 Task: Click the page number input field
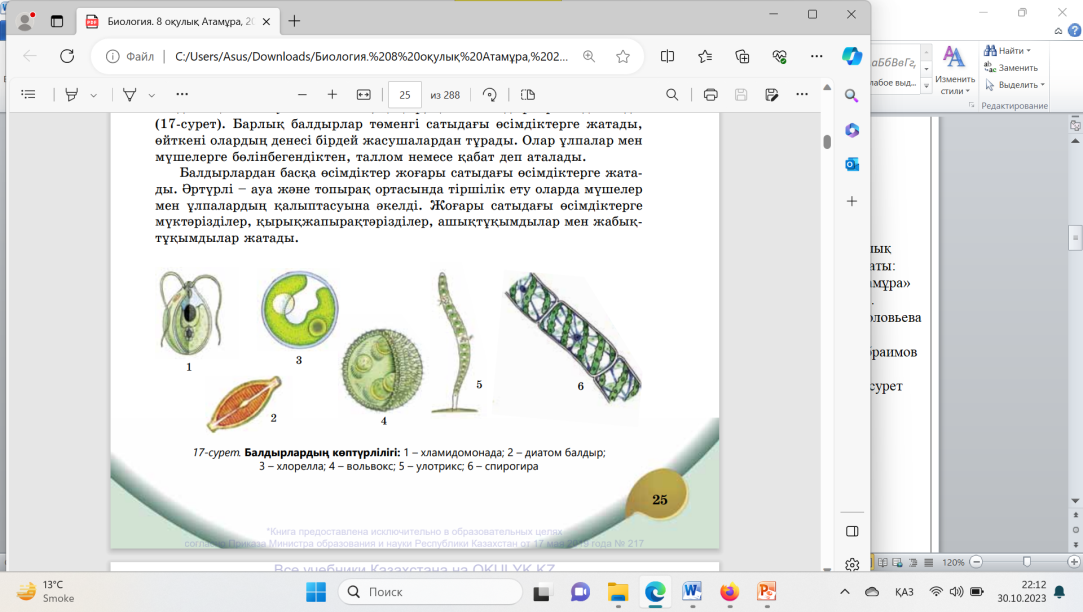pyautogui.click(x=404, y=95)
